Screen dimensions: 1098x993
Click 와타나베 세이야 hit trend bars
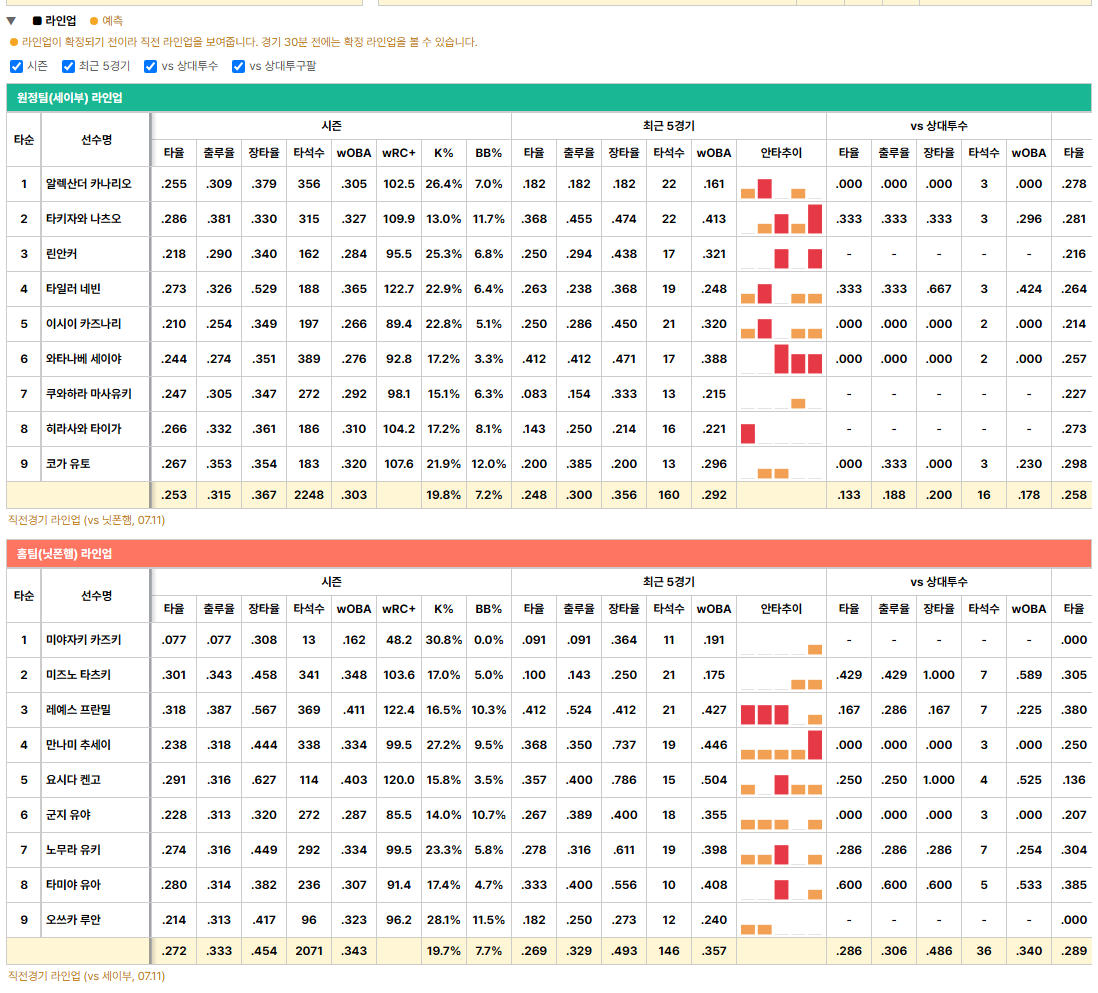tap(781, 359)
